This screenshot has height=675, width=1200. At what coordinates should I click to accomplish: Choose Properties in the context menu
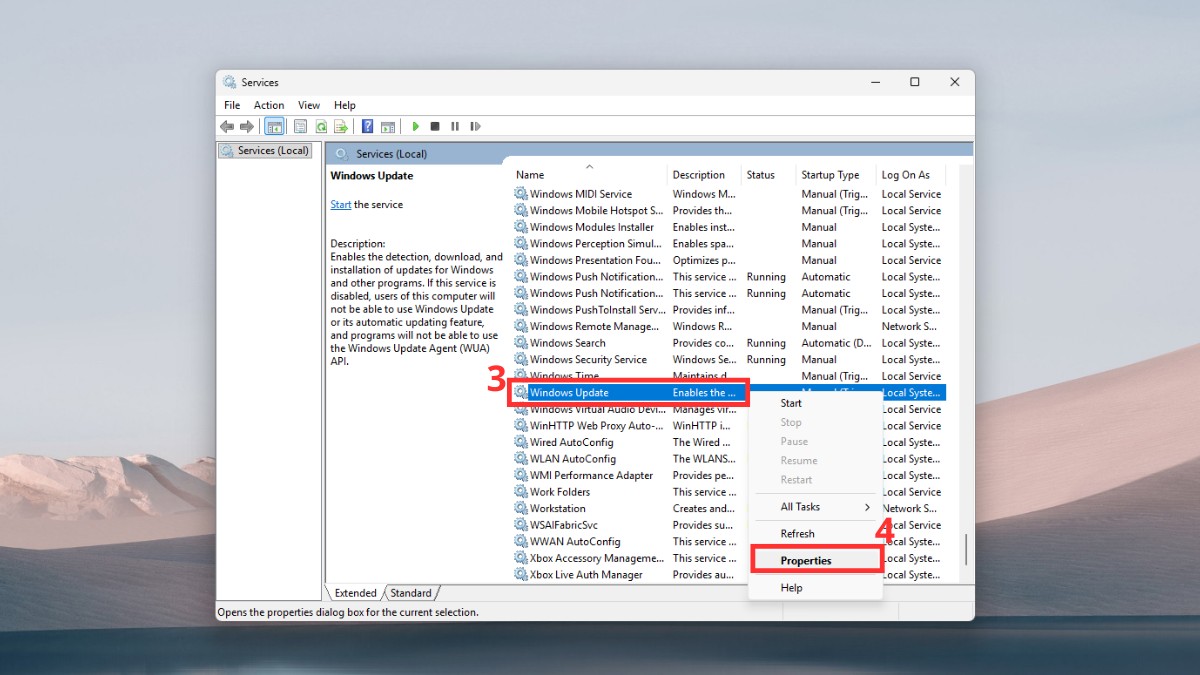[x=815, y=561]
